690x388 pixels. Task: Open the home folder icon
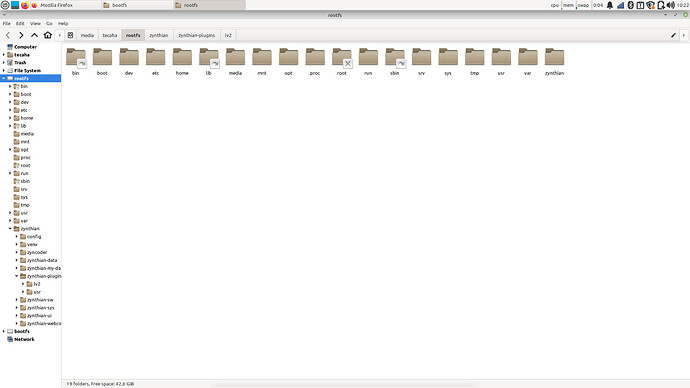(48, 35)
